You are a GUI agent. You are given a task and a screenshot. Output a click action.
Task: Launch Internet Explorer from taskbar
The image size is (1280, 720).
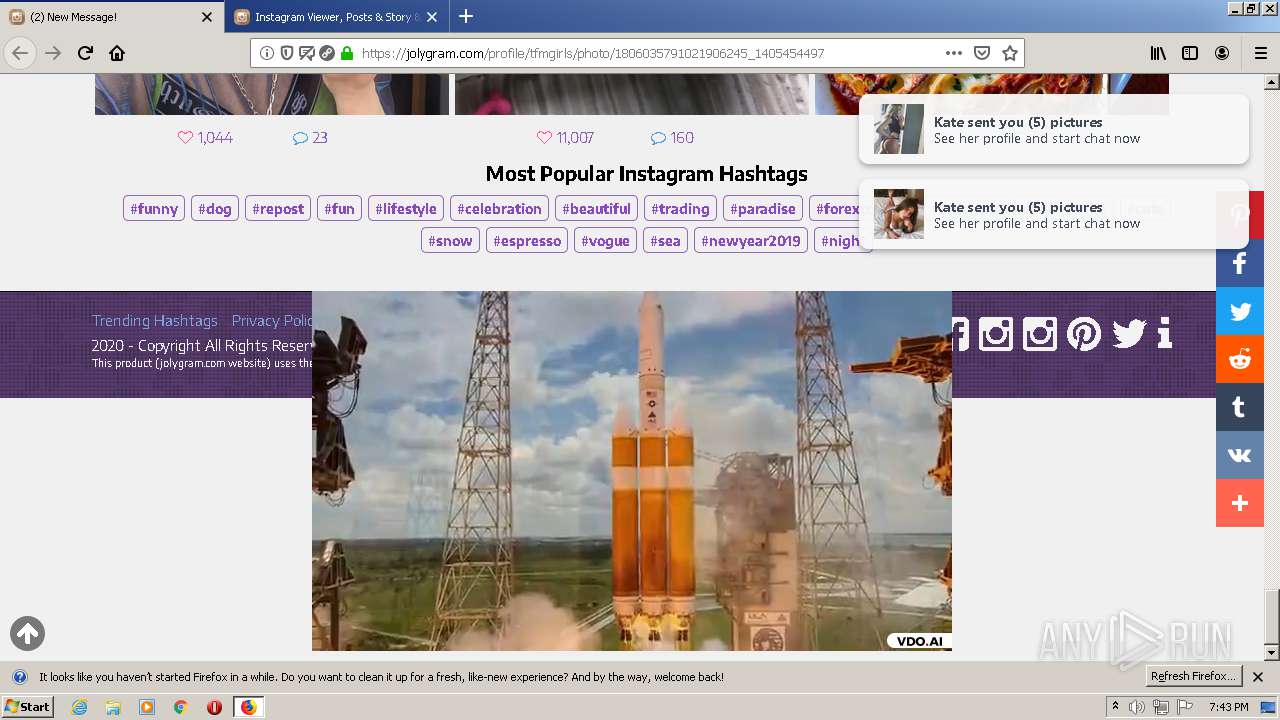pos(79,707)
